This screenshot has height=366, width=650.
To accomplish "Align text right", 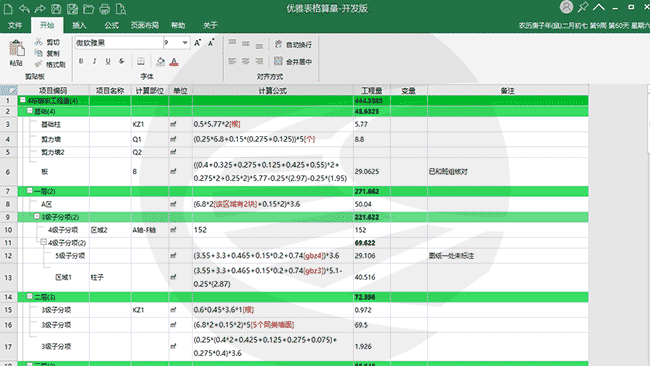I will click(x=259, y=61).
